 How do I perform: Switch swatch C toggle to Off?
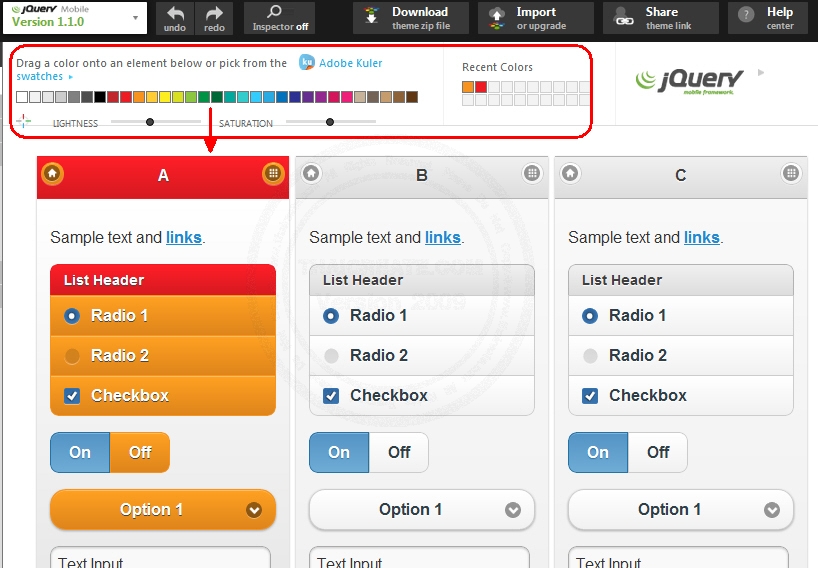(x=658, y=452)
